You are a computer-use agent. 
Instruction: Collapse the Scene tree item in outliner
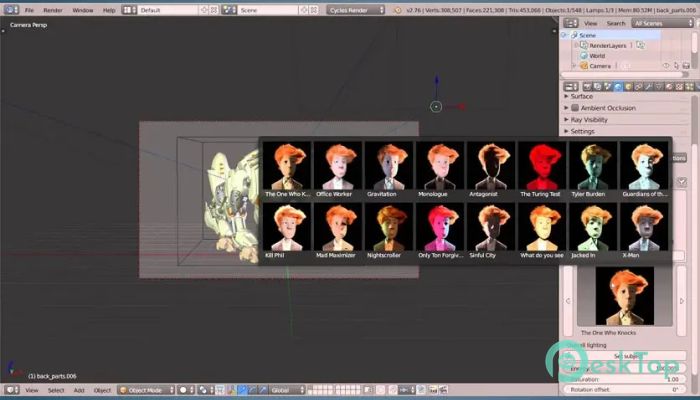point(565,35)
